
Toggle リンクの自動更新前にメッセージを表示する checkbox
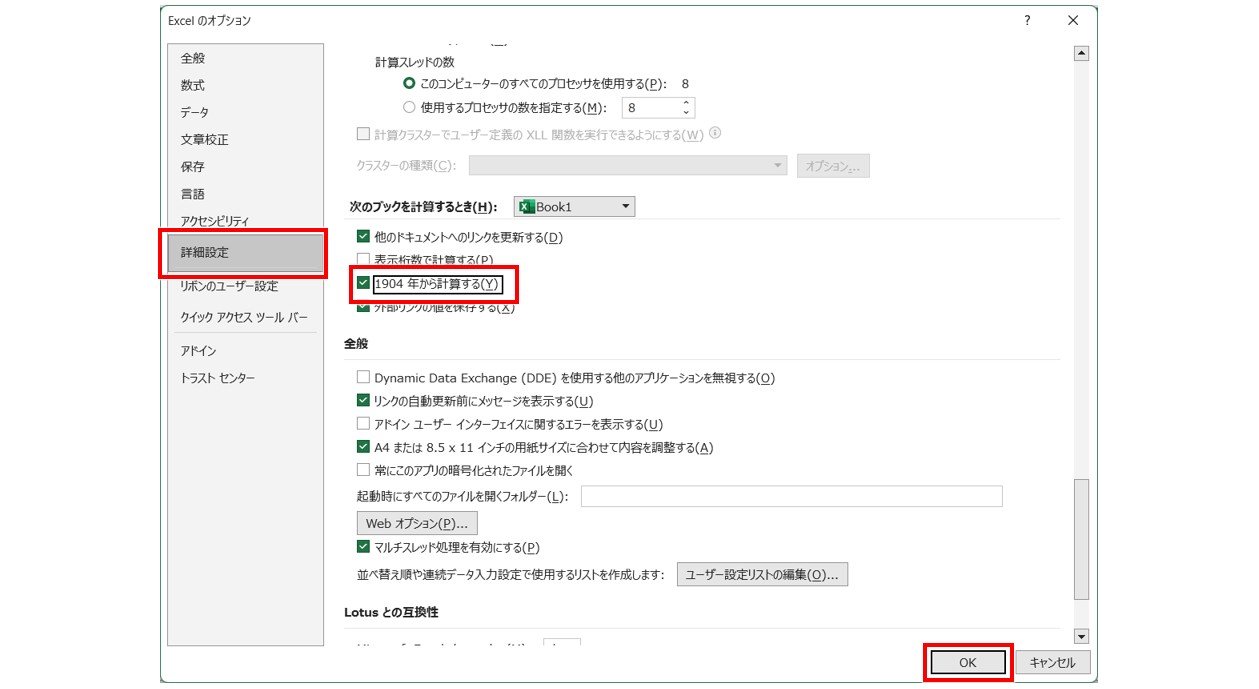(363, 401)
